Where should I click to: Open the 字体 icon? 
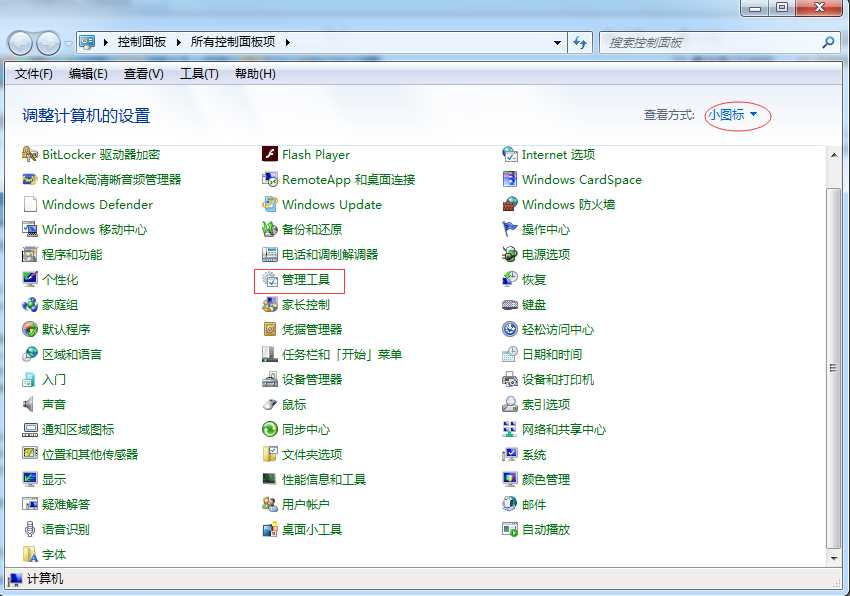pyautogui.click(x=30, y=554)
